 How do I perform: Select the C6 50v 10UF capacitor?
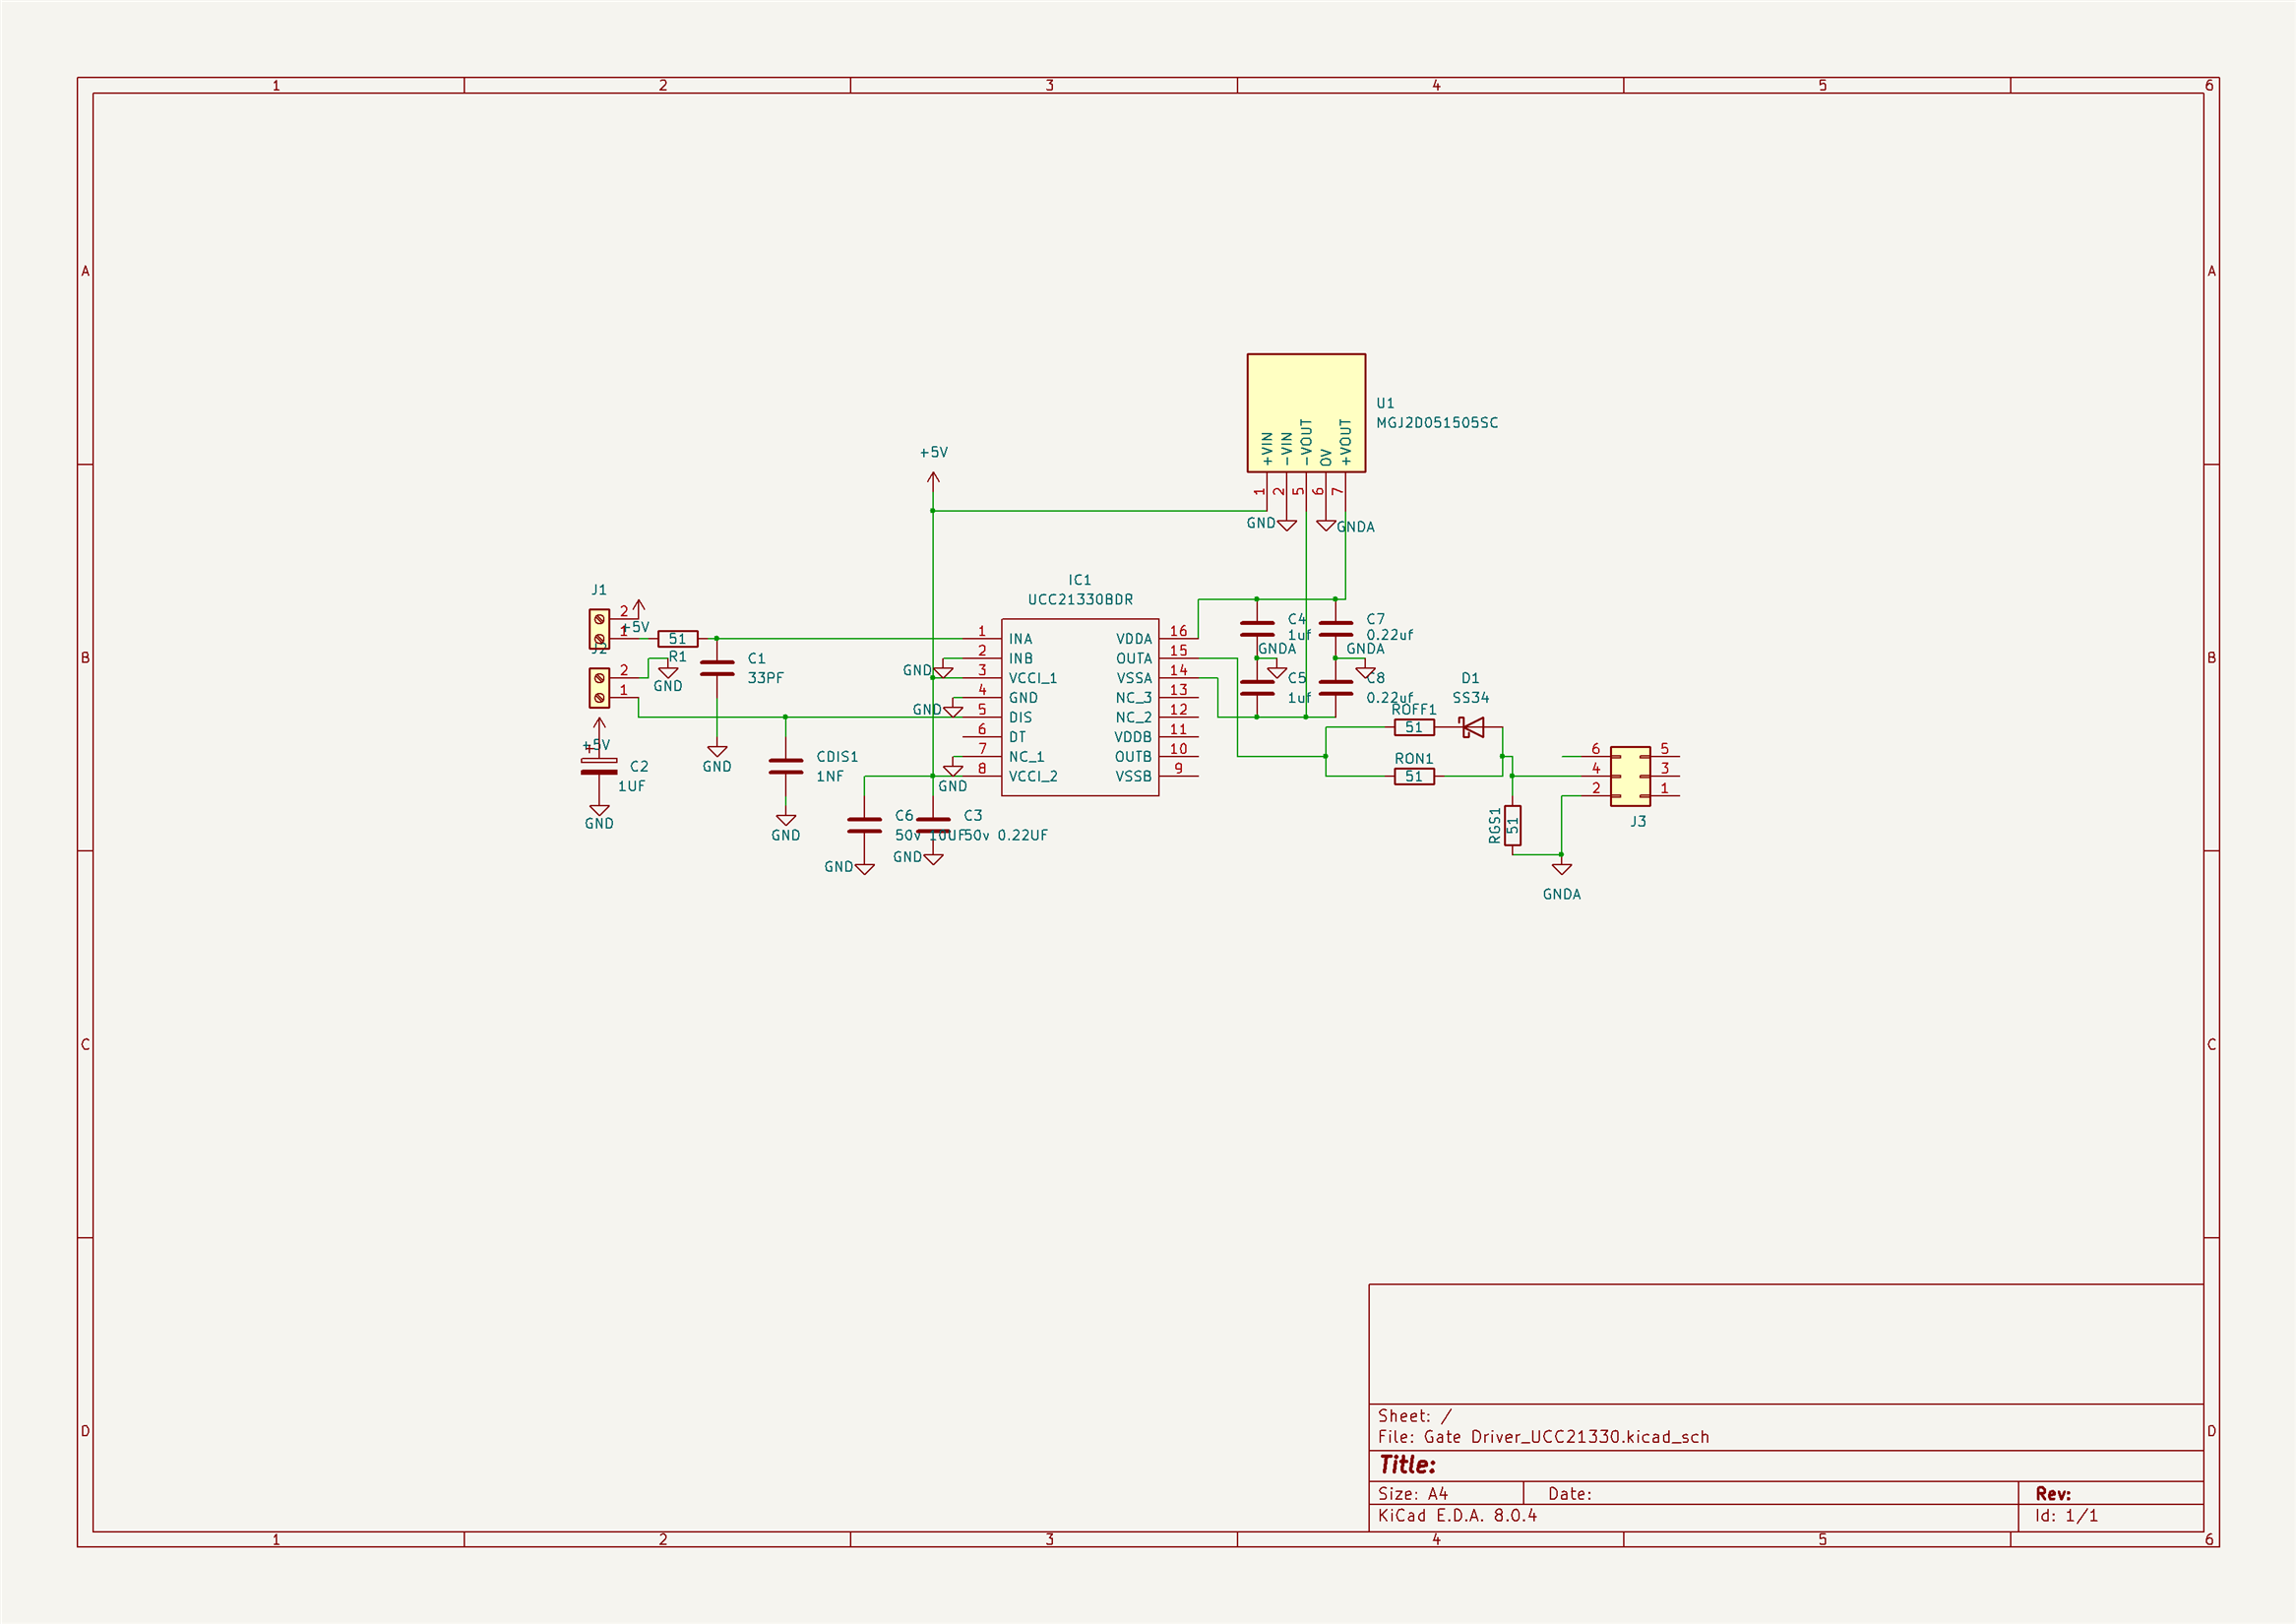coord(864,825)
